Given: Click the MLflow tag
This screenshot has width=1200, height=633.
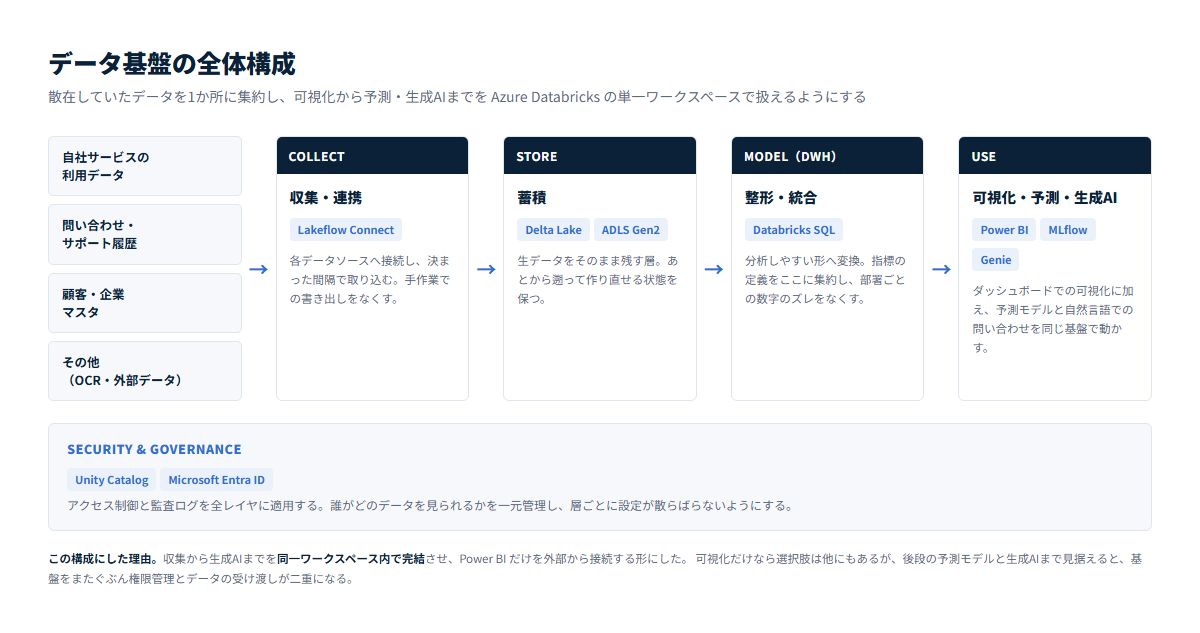Looking at the screenshot, I should [1068, 230].
